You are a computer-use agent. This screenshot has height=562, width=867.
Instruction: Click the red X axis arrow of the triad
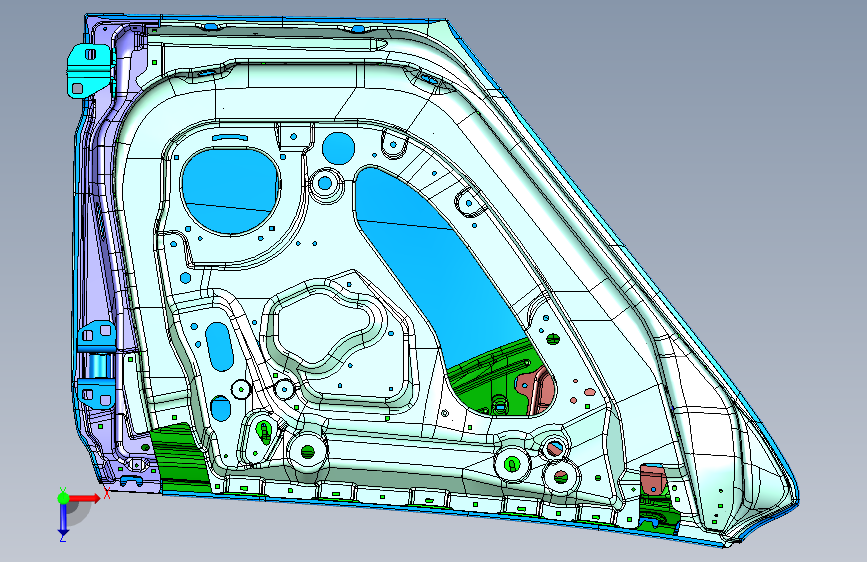click(86, 498)
